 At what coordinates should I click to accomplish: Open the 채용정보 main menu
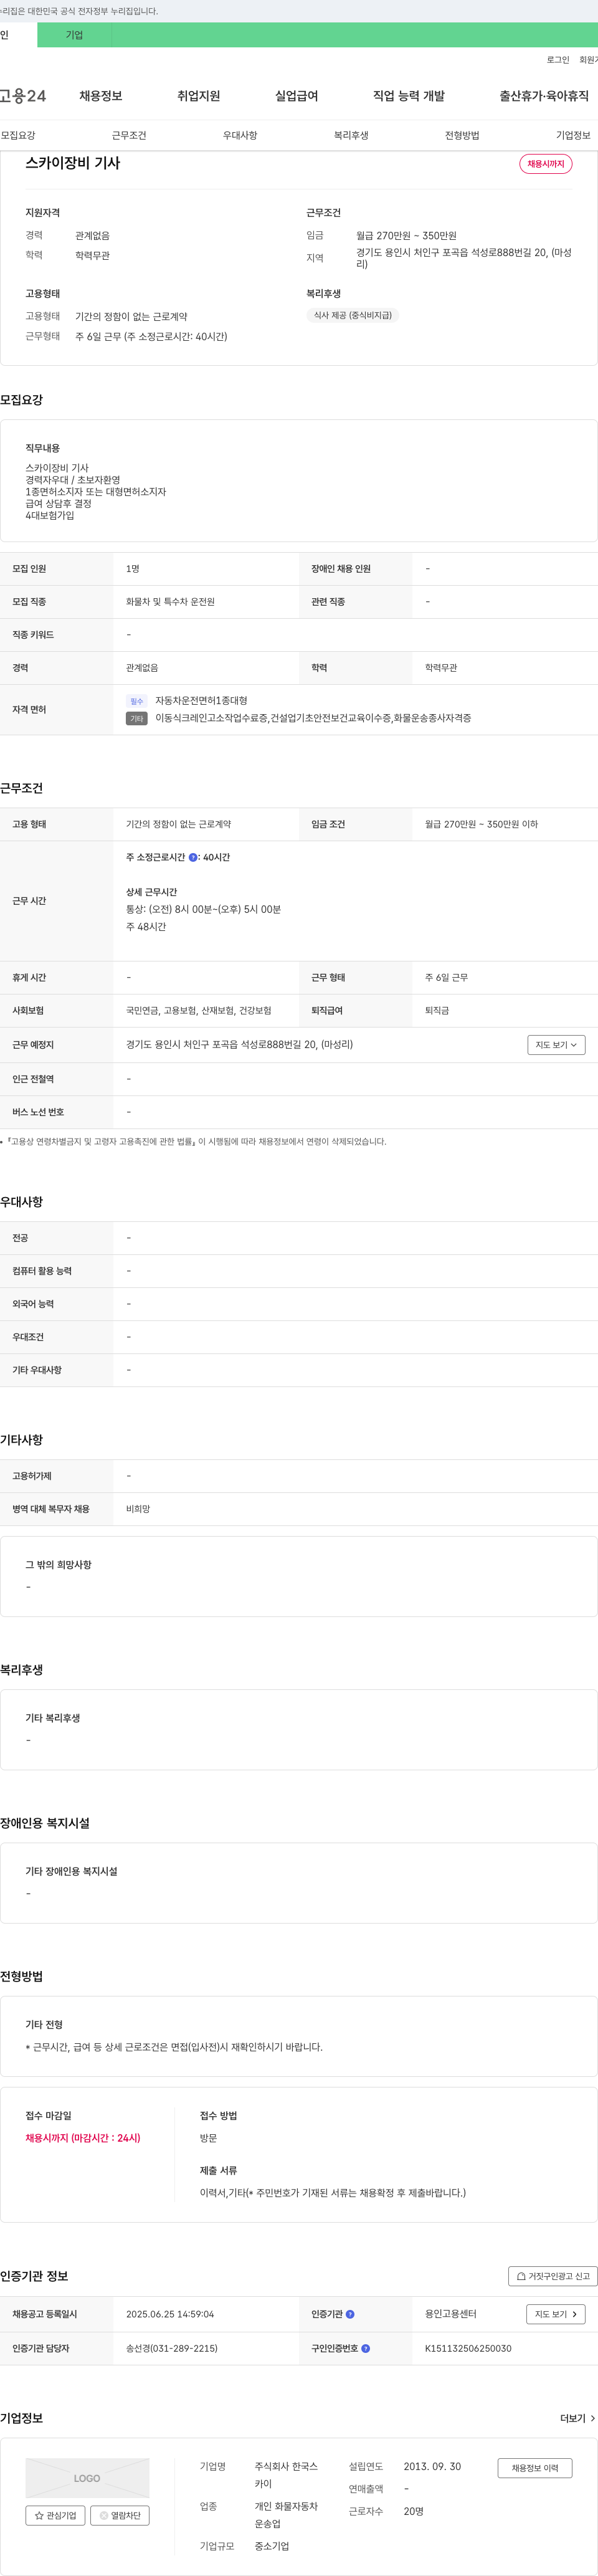click(101, 96)
